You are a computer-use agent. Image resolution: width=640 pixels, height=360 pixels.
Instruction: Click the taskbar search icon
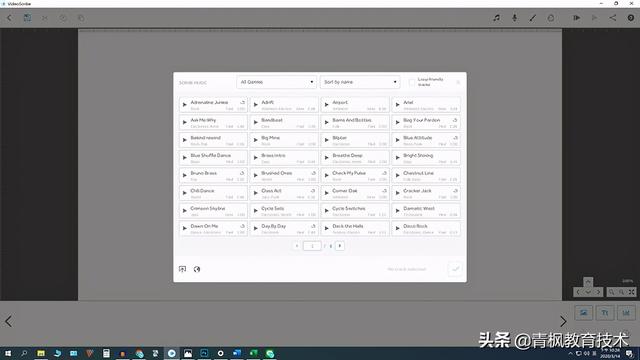coord(24,353)
